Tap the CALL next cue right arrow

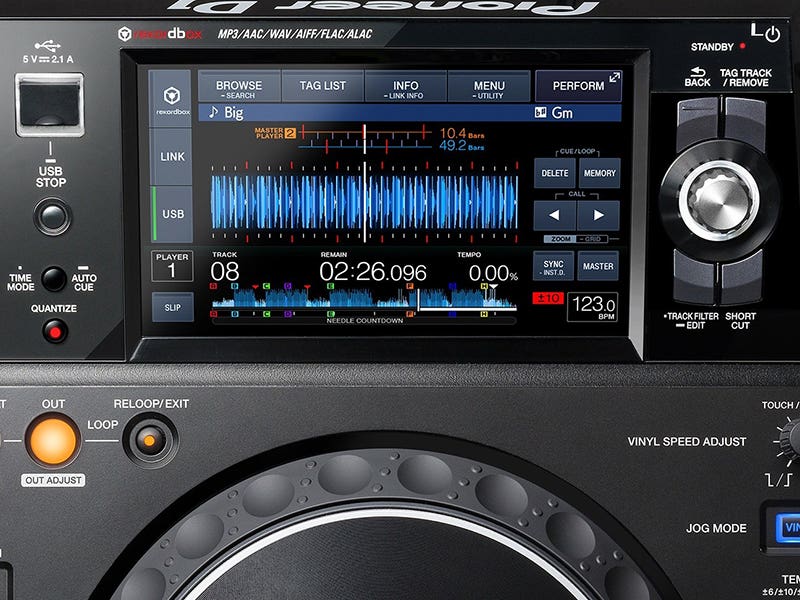(x=598, y=215)
